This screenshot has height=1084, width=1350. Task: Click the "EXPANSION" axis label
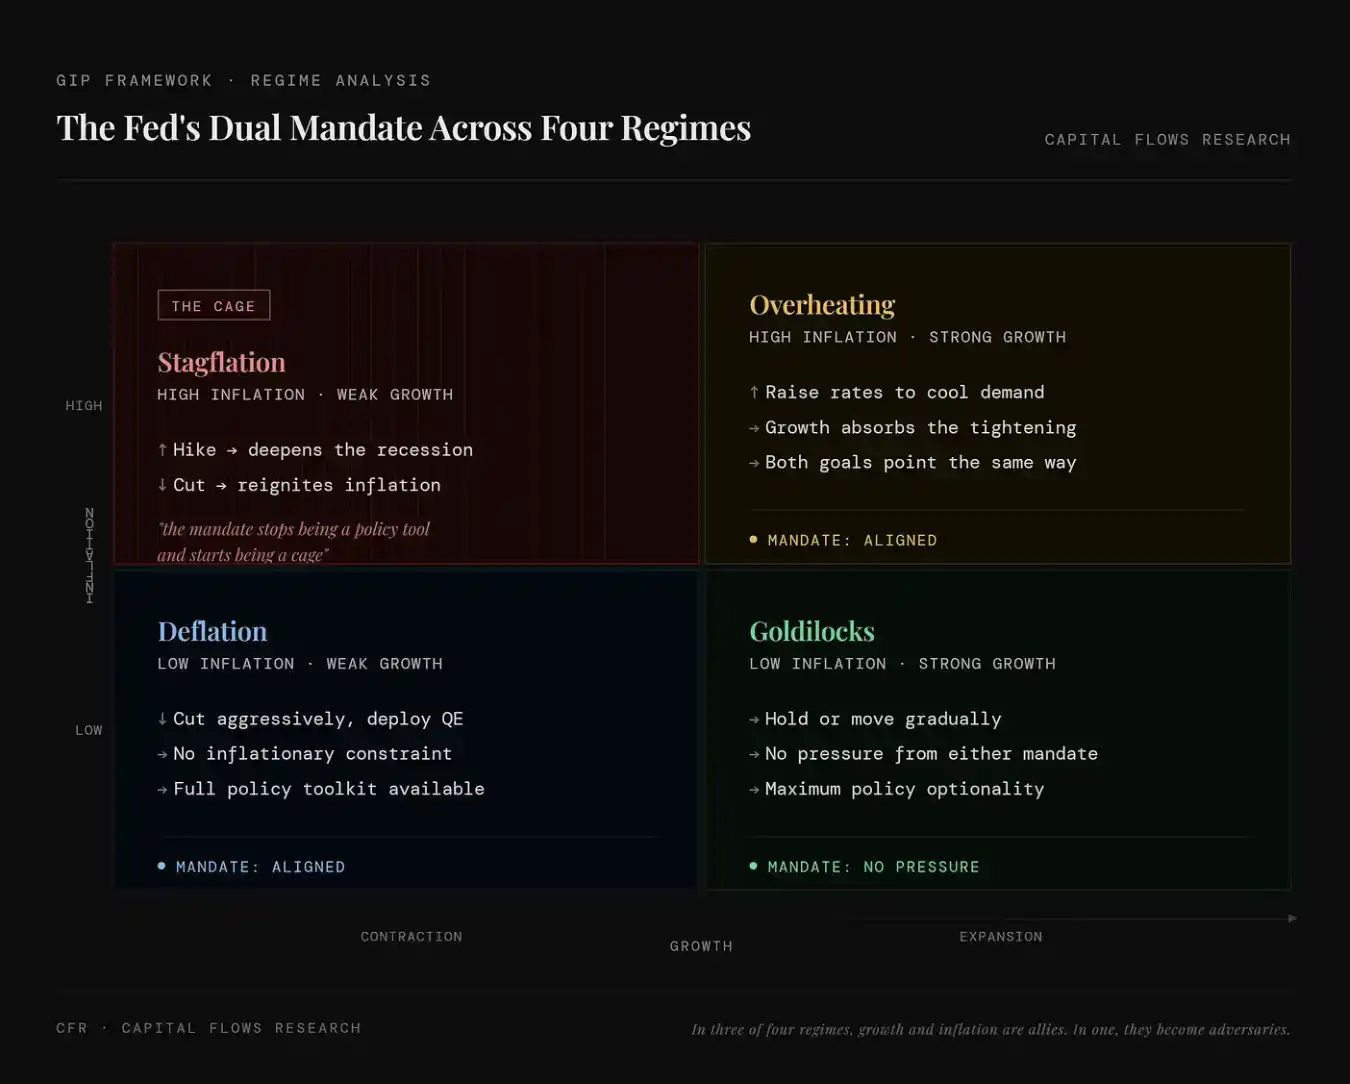point(1000,937)
